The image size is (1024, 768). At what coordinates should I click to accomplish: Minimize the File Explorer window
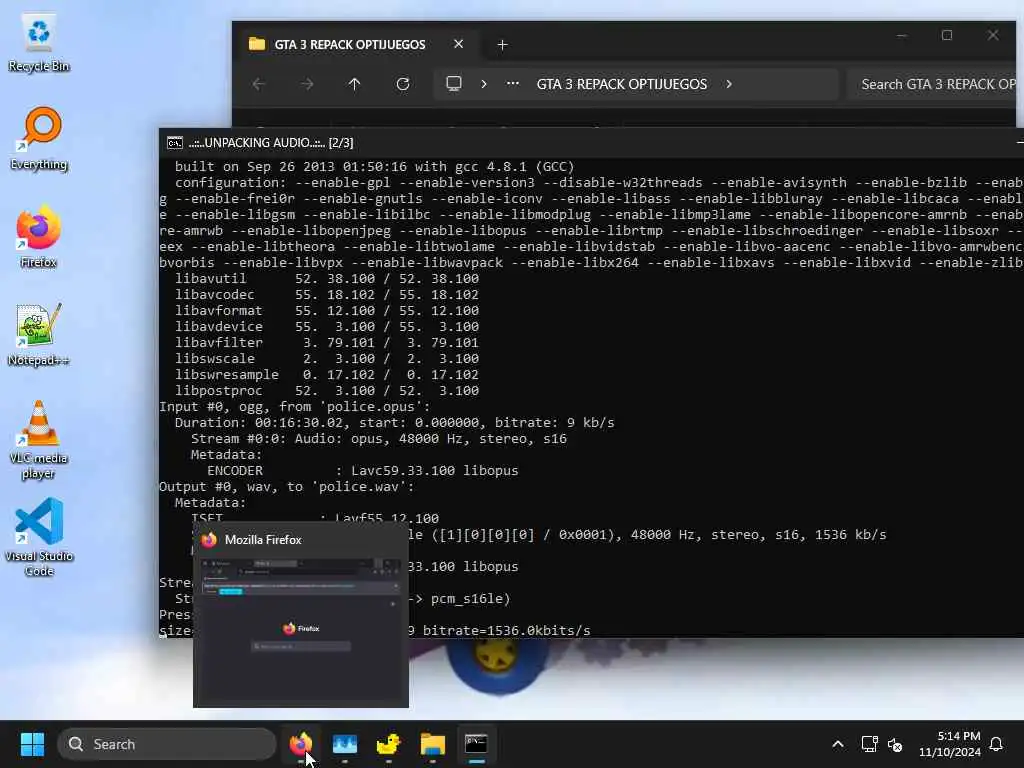click(x=901, y=35)
